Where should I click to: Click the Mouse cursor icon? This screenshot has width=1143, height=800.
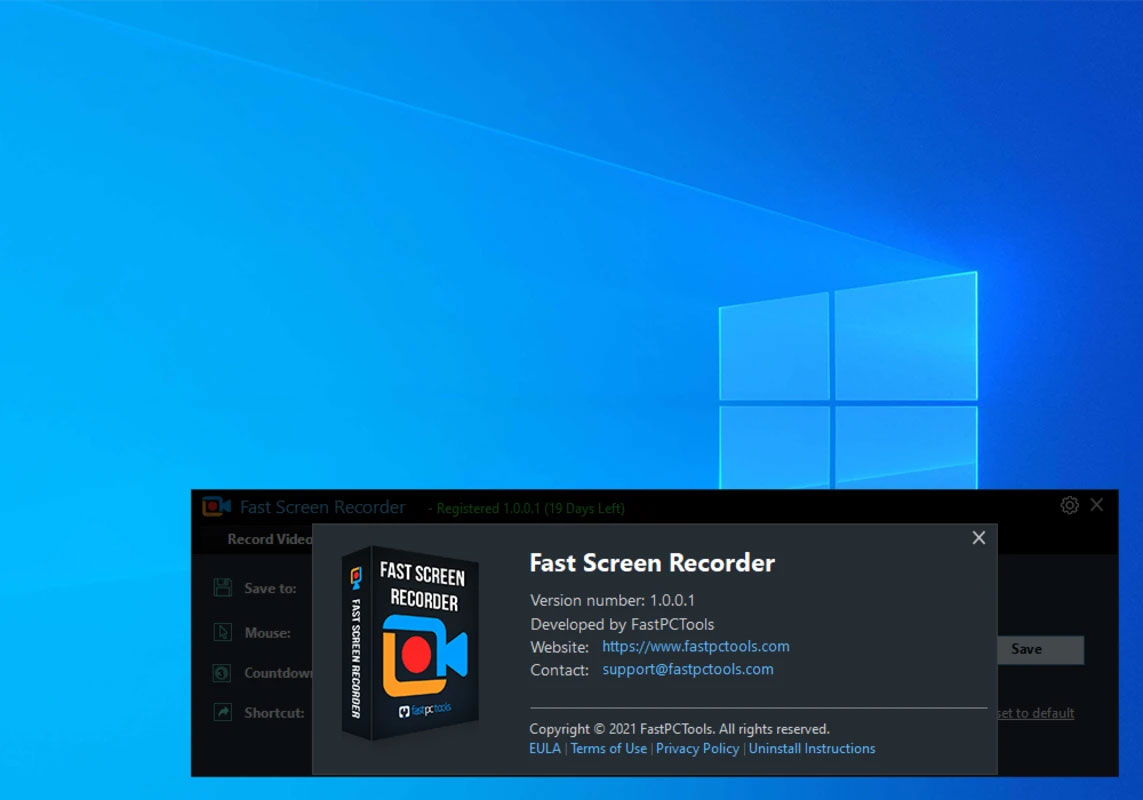222,632
